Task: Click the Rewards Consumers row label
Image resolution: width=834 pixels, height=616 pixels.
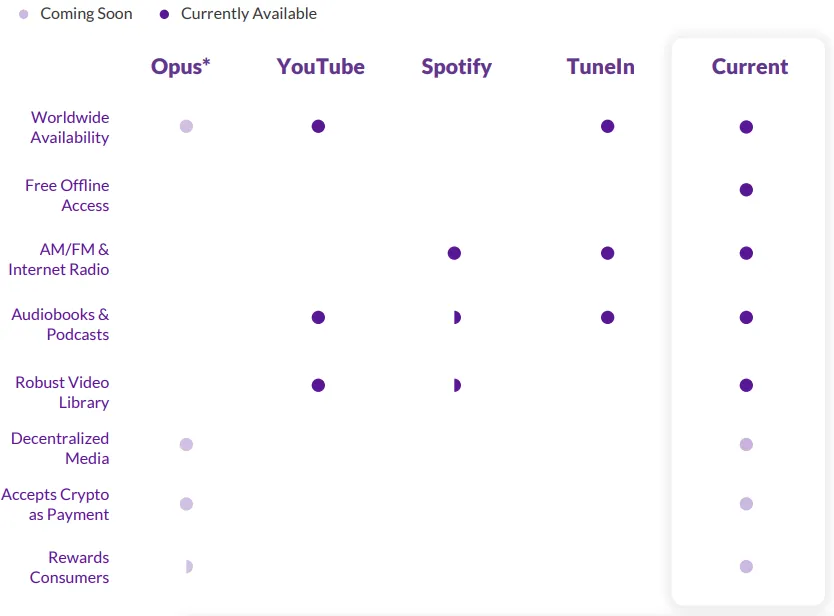Action: tap(69, 567)
